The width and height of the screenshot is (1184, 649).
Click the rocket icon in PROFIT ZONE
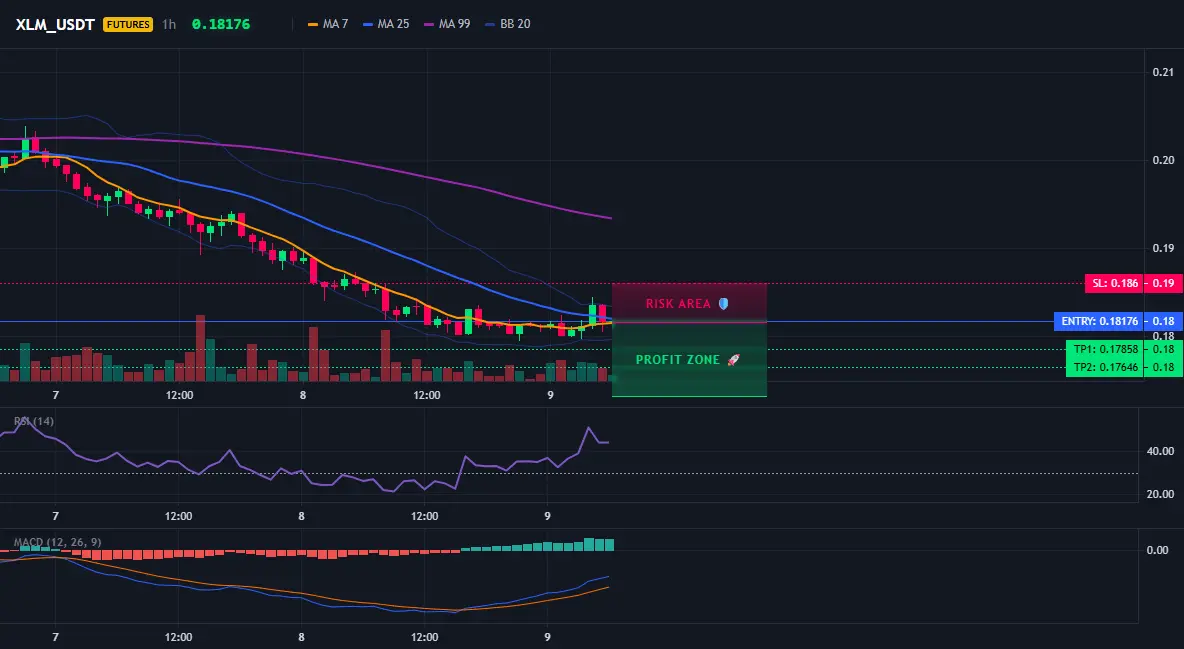tap(733, 360)
